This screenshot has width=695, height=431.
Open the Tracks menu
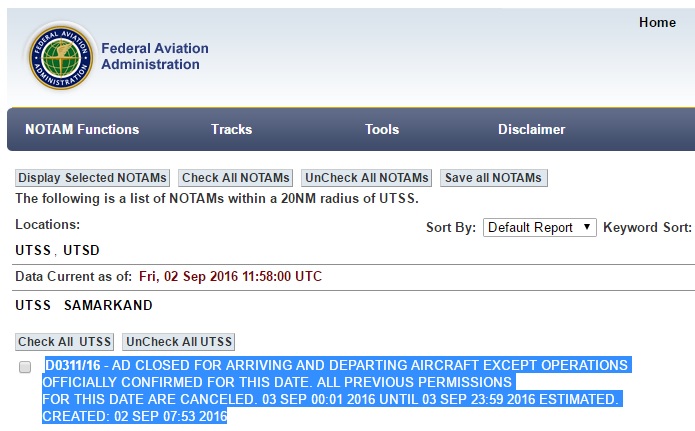pos(231,129)
